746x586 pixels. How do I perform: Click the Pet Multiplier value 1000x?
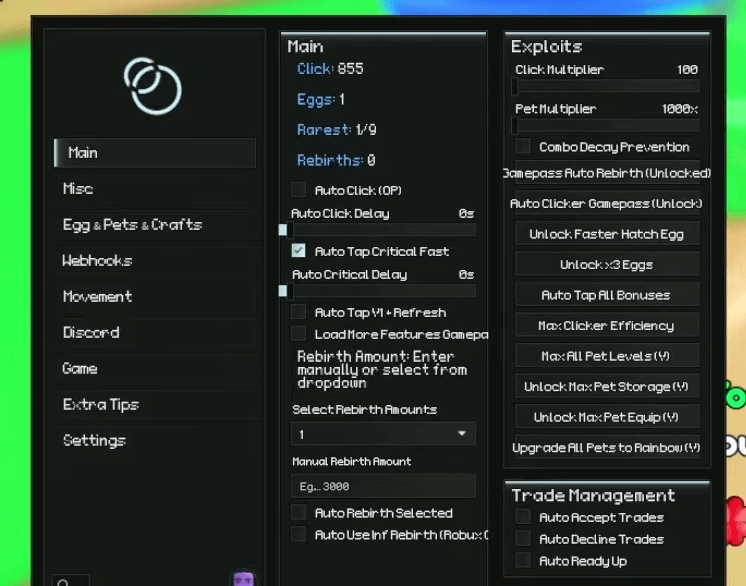tap(680, 109)
